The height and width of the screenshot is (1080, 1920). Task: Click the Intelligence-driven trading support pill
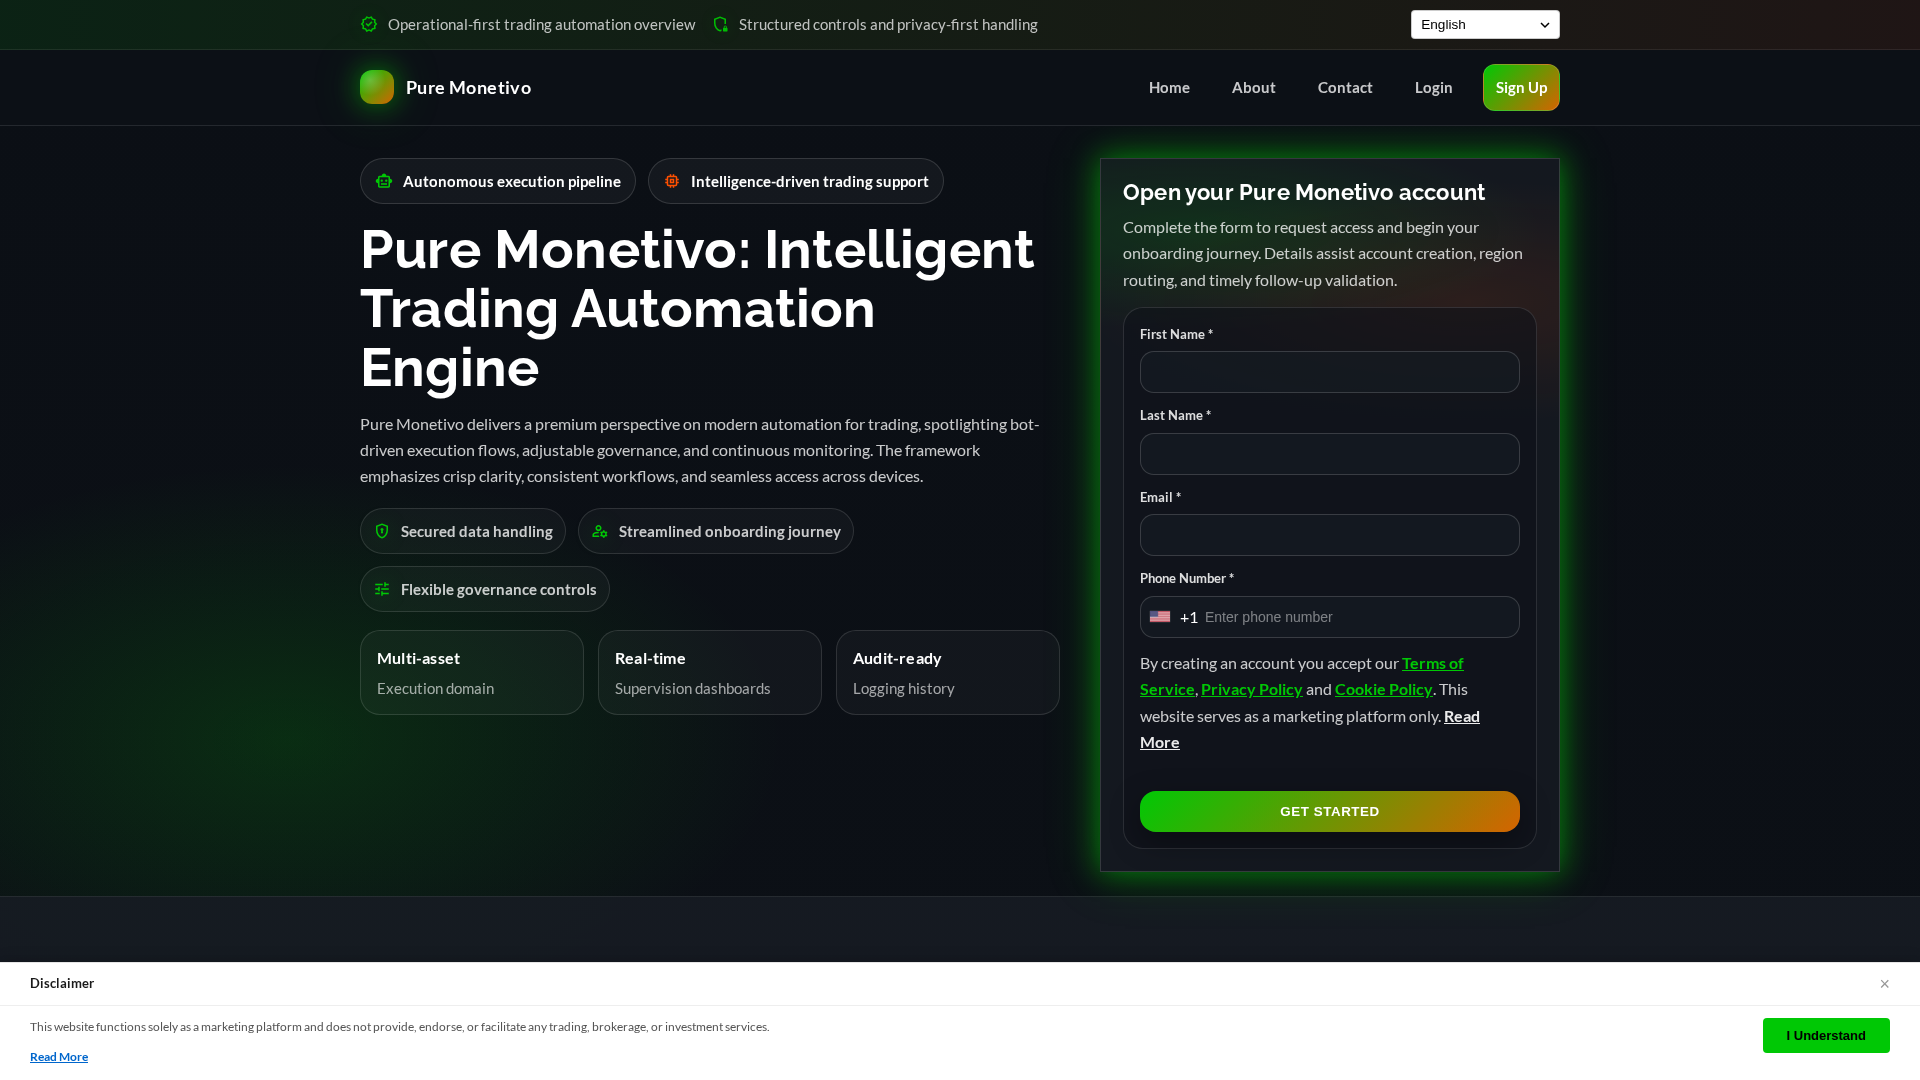click(x=795, y=181)
